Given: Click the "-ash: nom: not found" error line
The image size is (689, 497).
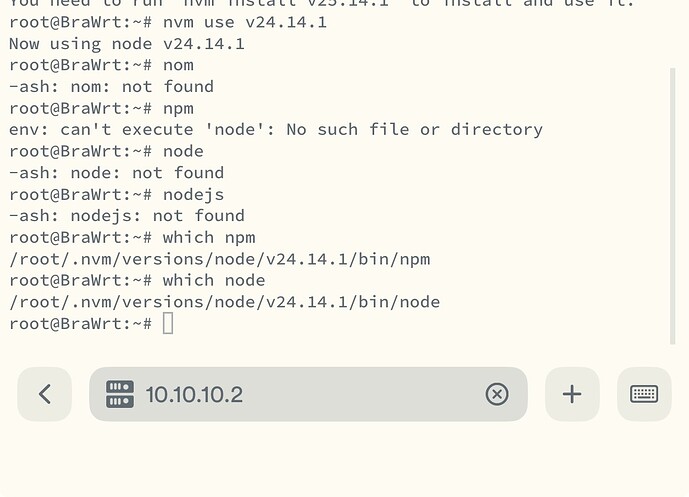Looking at the screenshot, I should (x=112, y=87).
